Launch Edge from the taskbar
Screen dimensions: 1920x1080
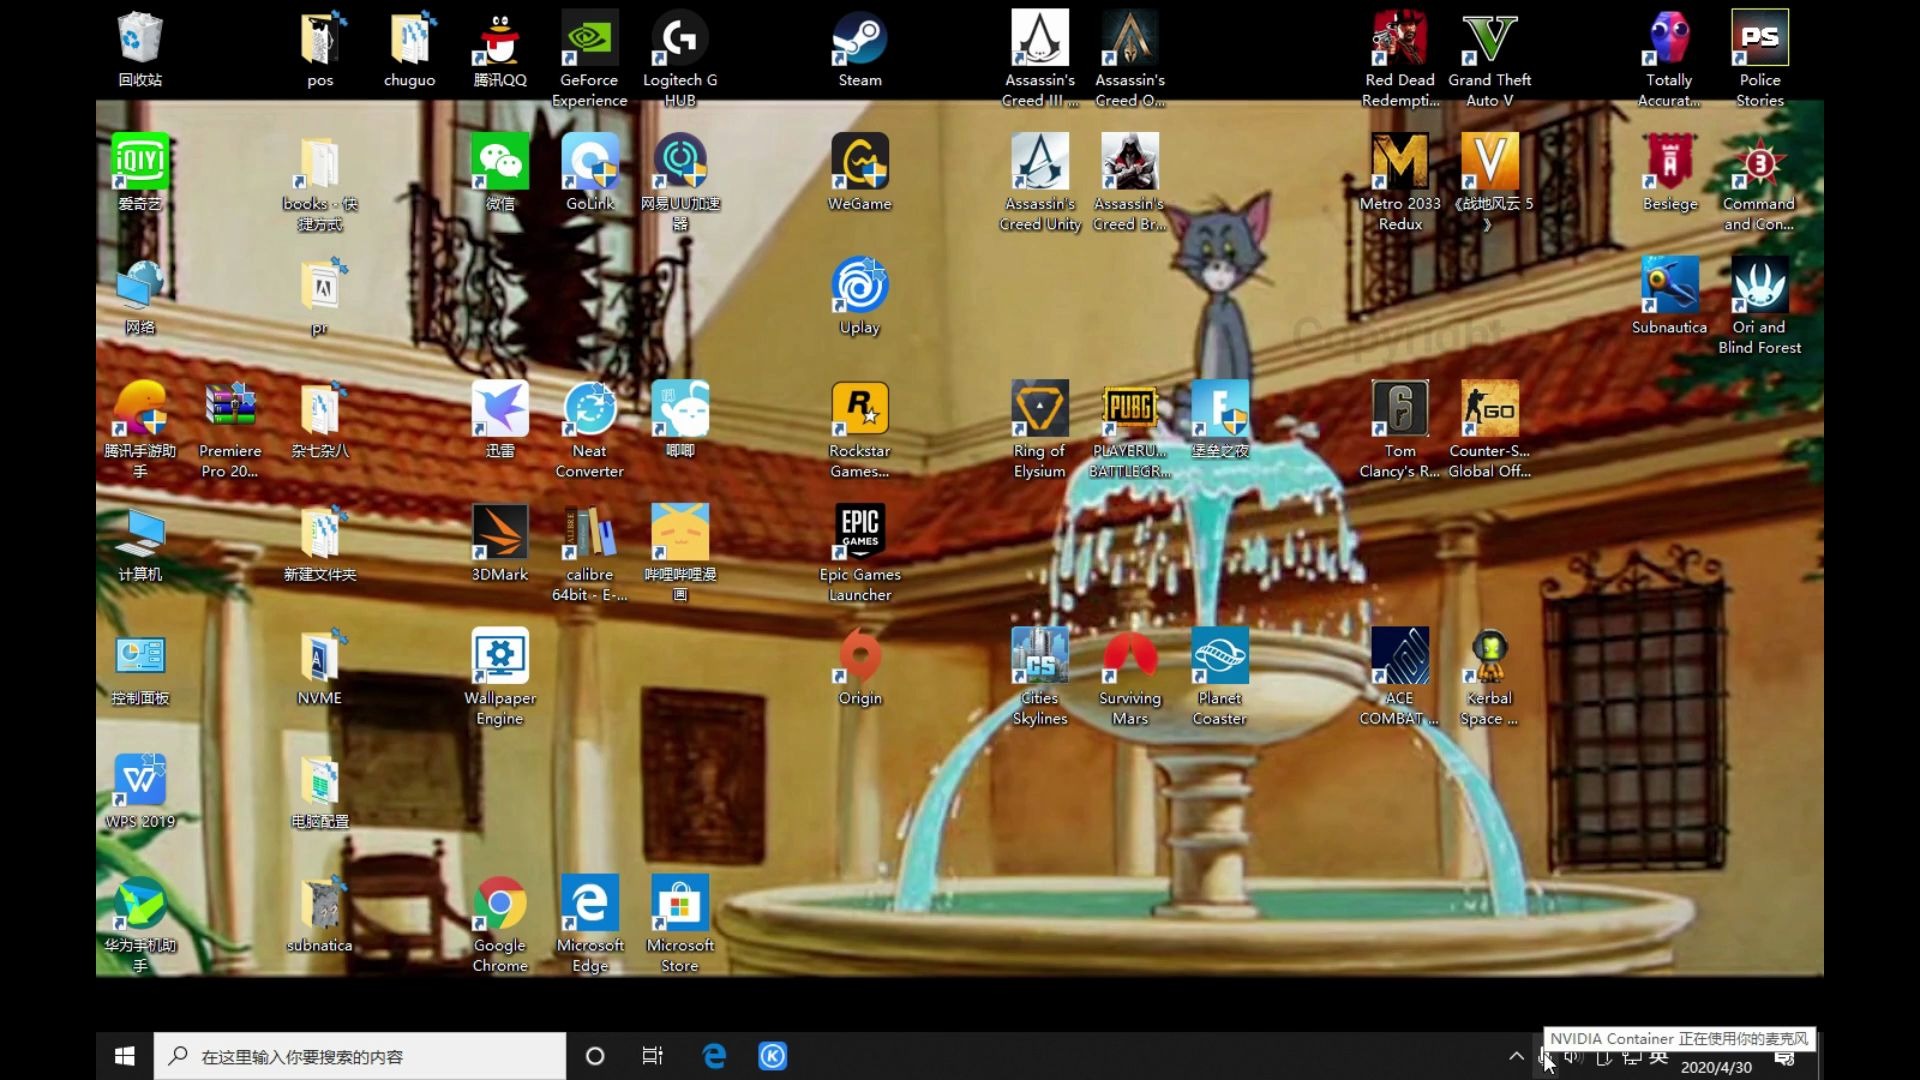coord(714,1056)
